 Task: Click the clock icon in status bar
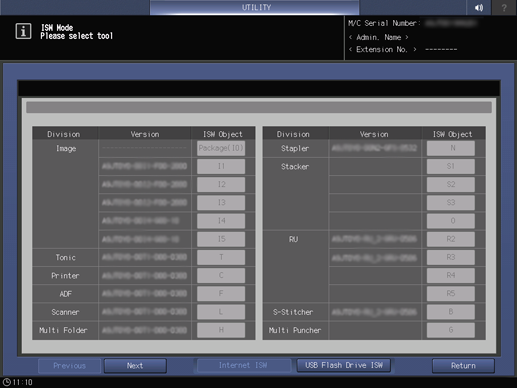click(6, 382)
